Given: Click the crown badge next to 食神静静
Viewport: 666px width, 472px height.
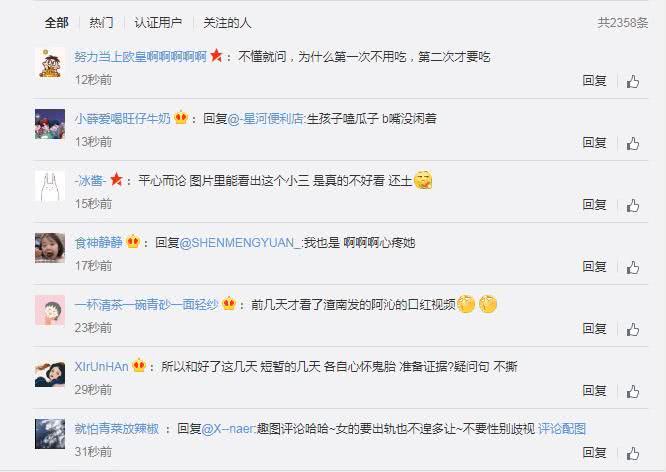Looking at the screenshot, I should click(133, 241).
